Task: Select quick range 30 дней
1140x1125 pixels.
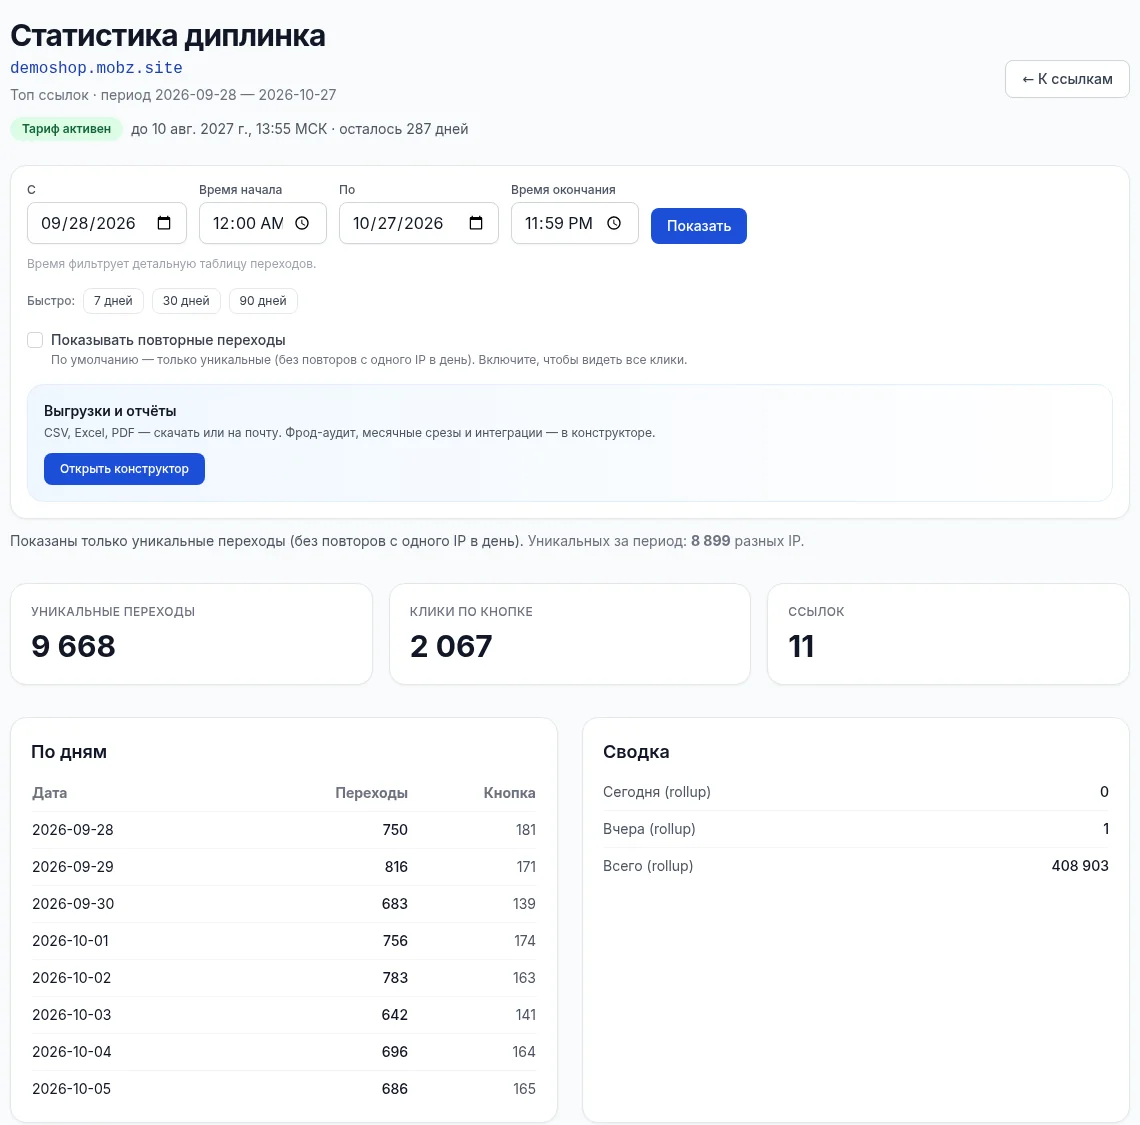Action: pyautogui.click(x=186, y=301)
